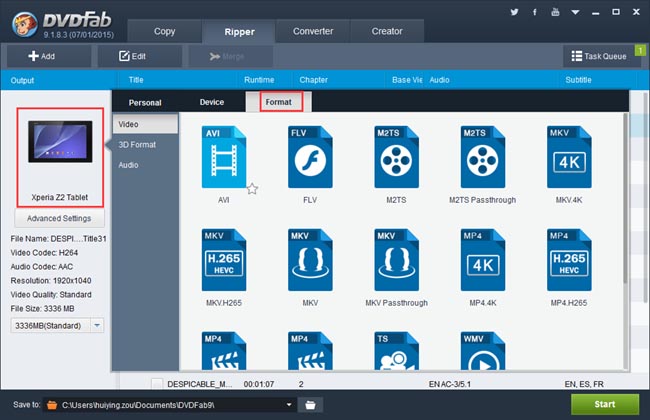Click the EN AC-3/5.1 audio value
Image resolution: width=650 pixels, height=420 pixels.
pyautogui.click(x=450, y=384)
